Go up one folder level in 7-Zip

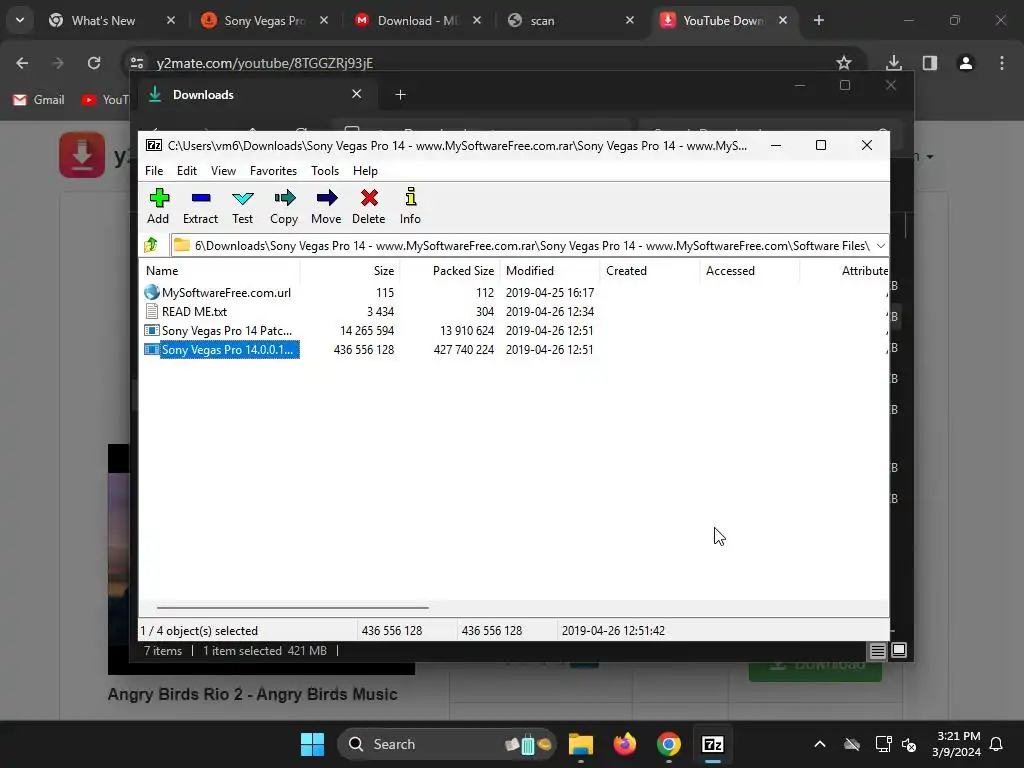point(152,245)
